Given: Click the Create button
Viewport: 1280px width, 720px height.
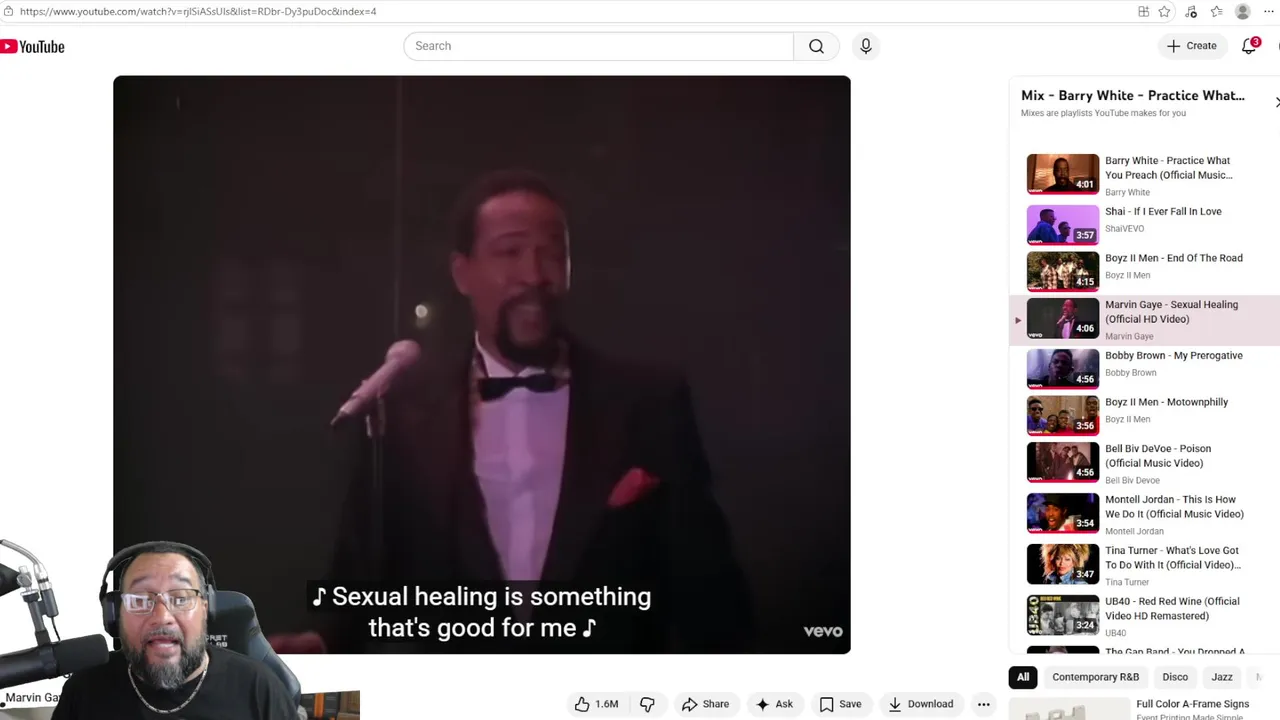Looking at the screenshot, I should pyautogui.click(x=1192, y=46).
